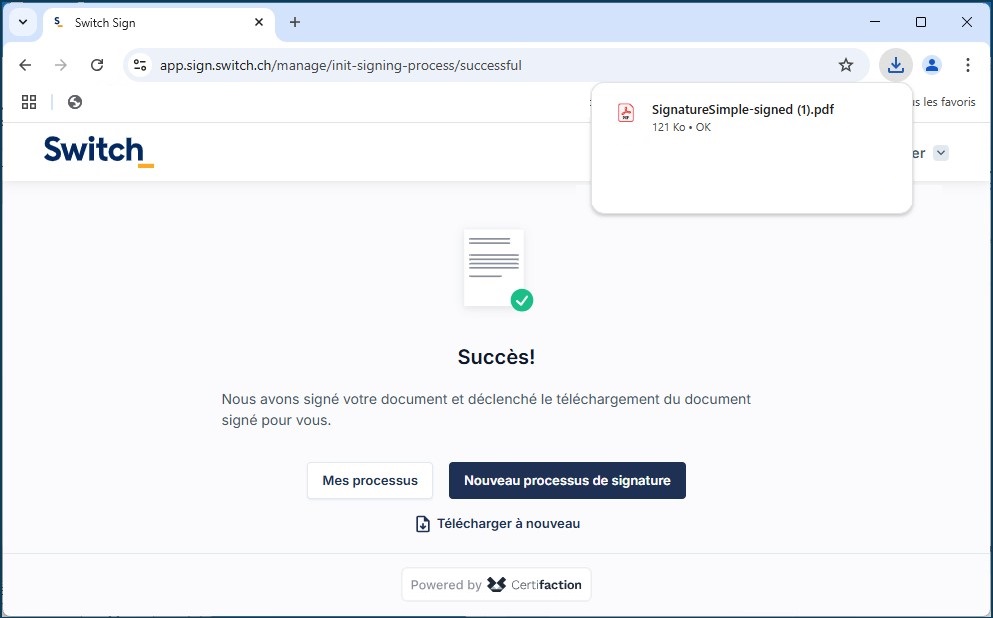Click the globe icon in bookmarks bar
Image resolution: width=993 pixels, height=618 pixels.
(x=75, y=102)
